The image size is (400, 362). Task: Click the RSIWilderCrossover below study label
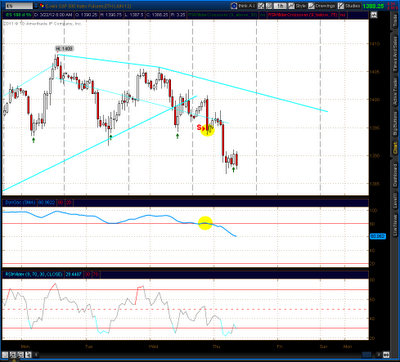pyautogui.click(x=303, y=15)
